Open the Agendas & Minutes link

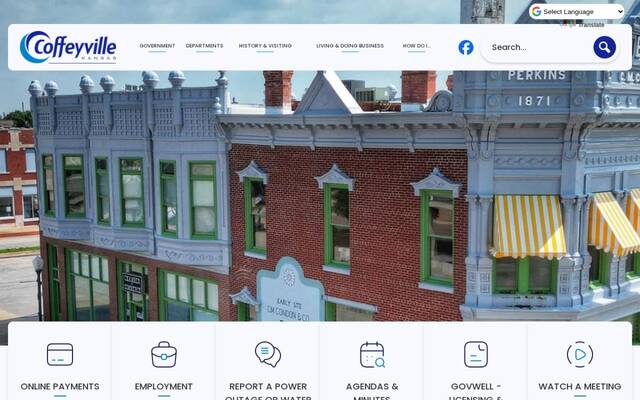372,391
